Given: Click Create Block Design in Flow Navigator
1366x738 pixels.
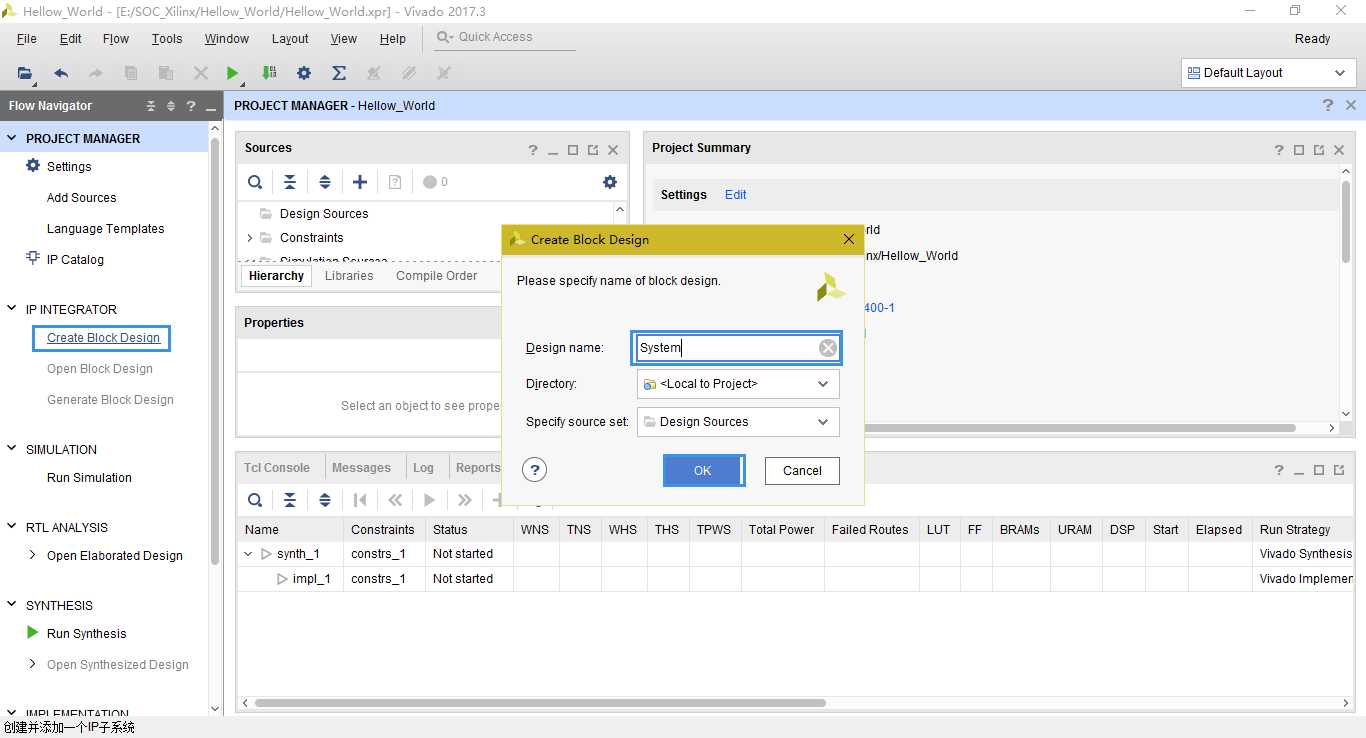Looking at the screenshot, I should (103, 338).
